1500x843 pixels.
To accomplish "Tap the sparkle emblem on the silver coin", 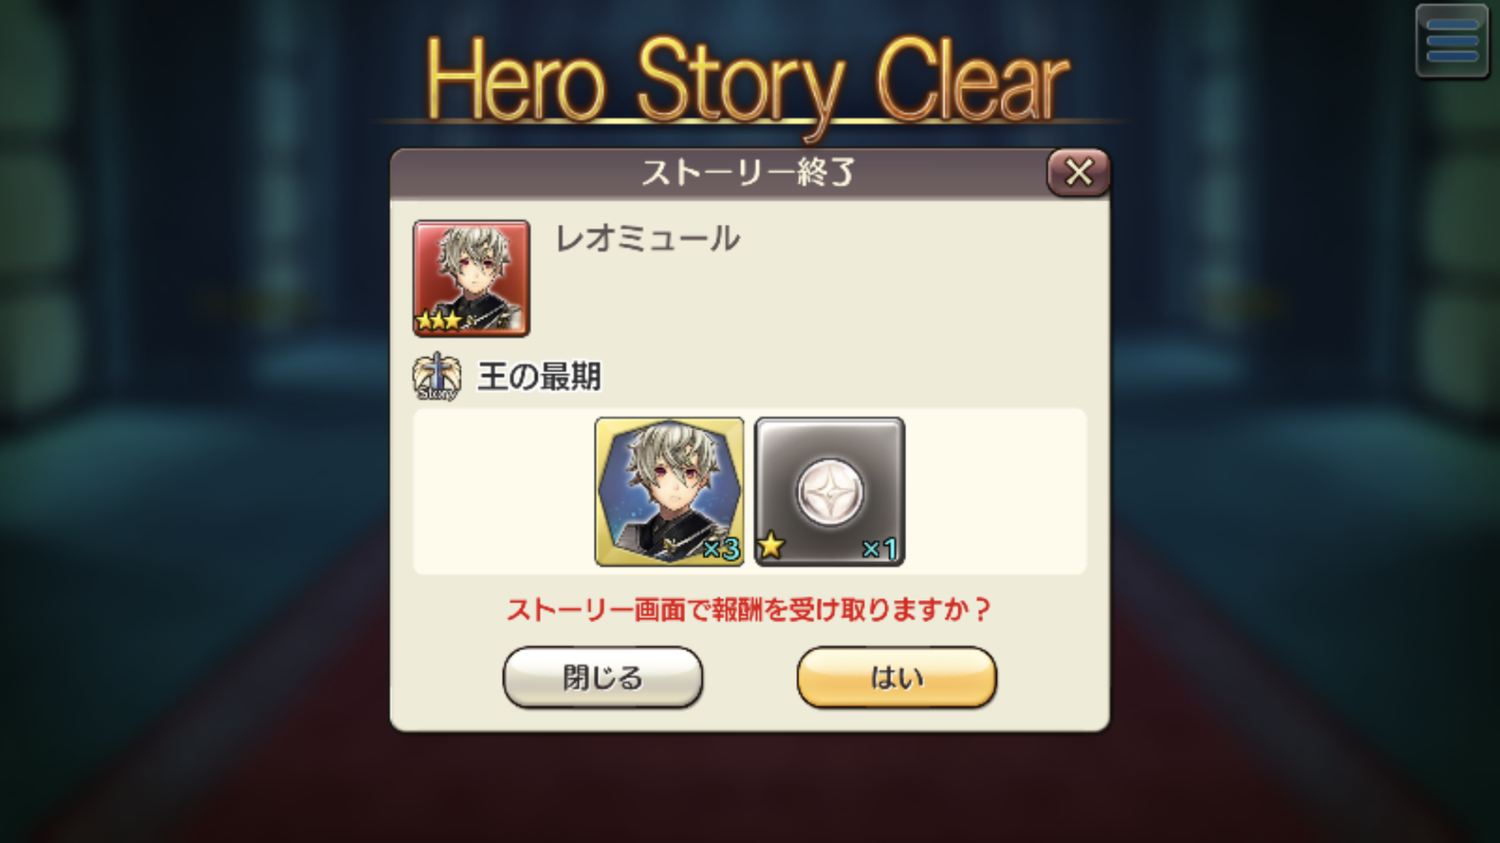I will click(x=830, y=493).
